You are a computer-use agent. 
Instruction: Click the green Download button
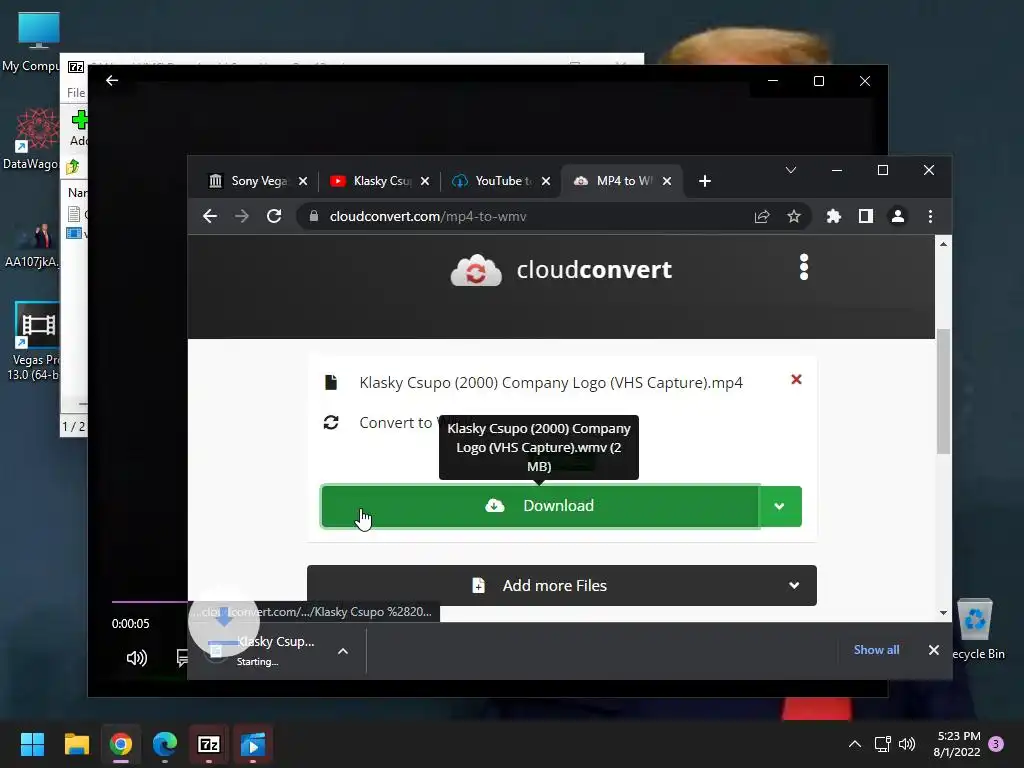539,506
